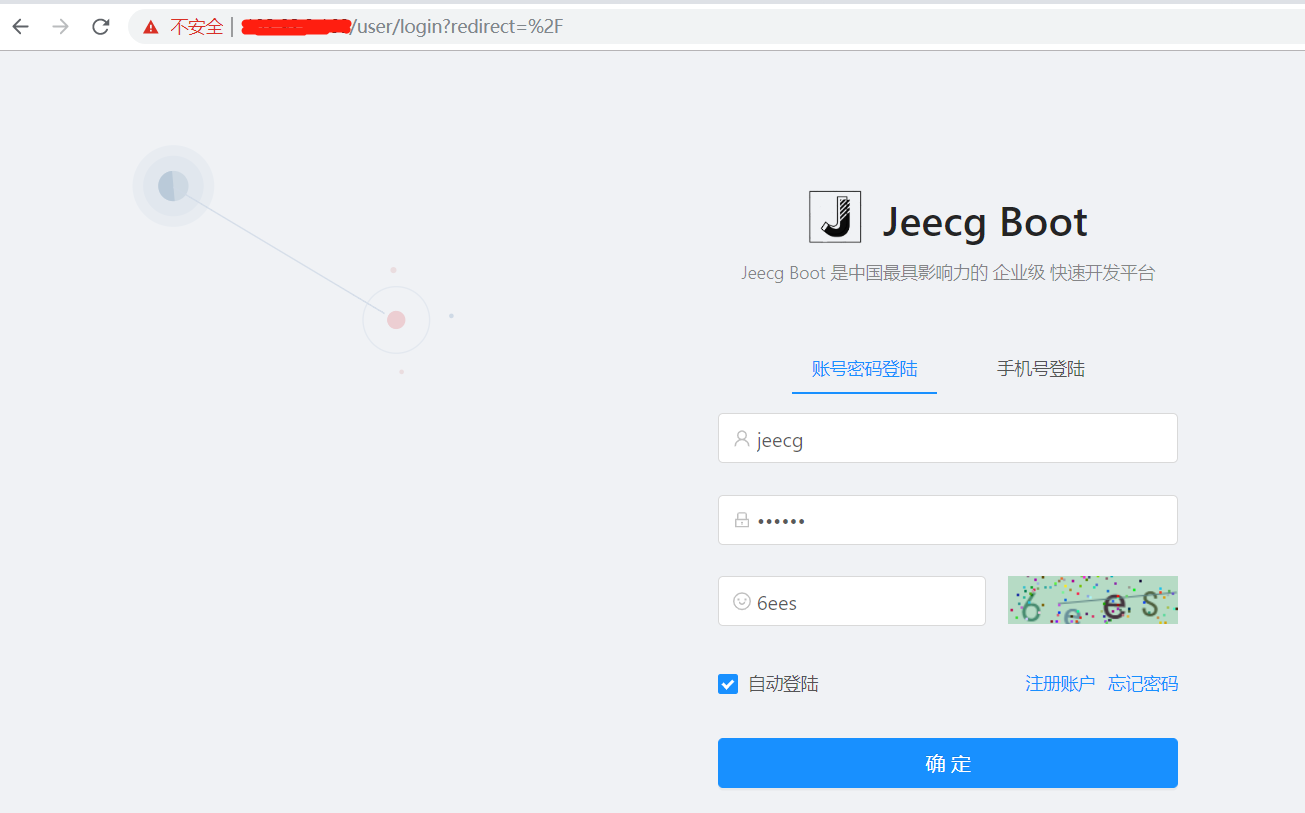
Task: Click the browser forward arrow
Action: [x=60, y=26]
